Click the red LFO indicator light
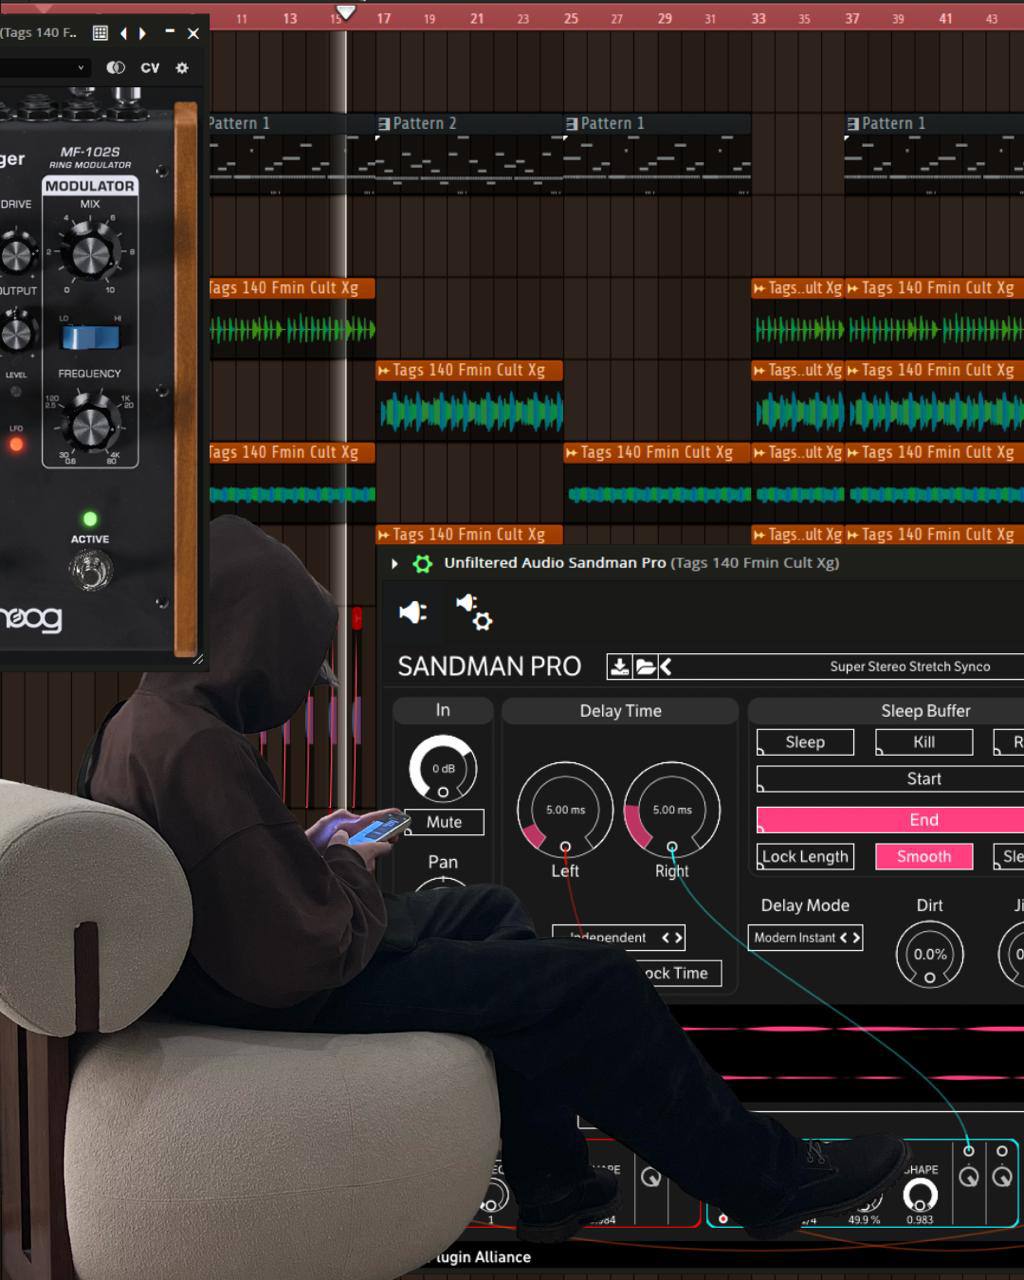The height and width of the screenshot is (1280, 1024). (x=16, y=445)
